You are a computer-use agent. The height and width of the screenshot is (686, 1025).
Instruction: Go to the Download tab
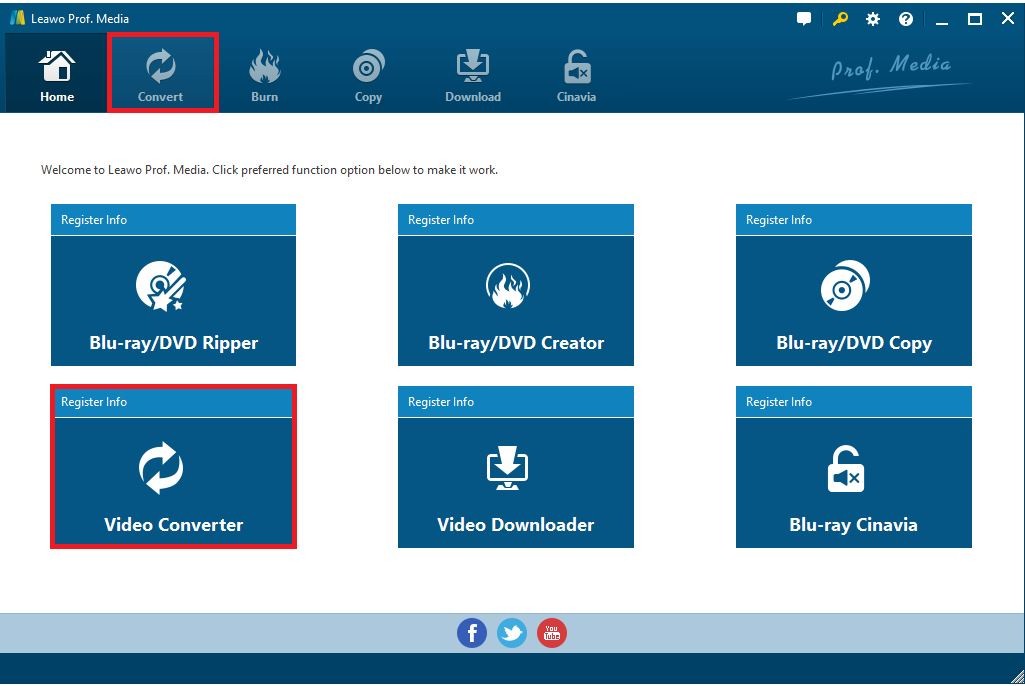(472, 75)
